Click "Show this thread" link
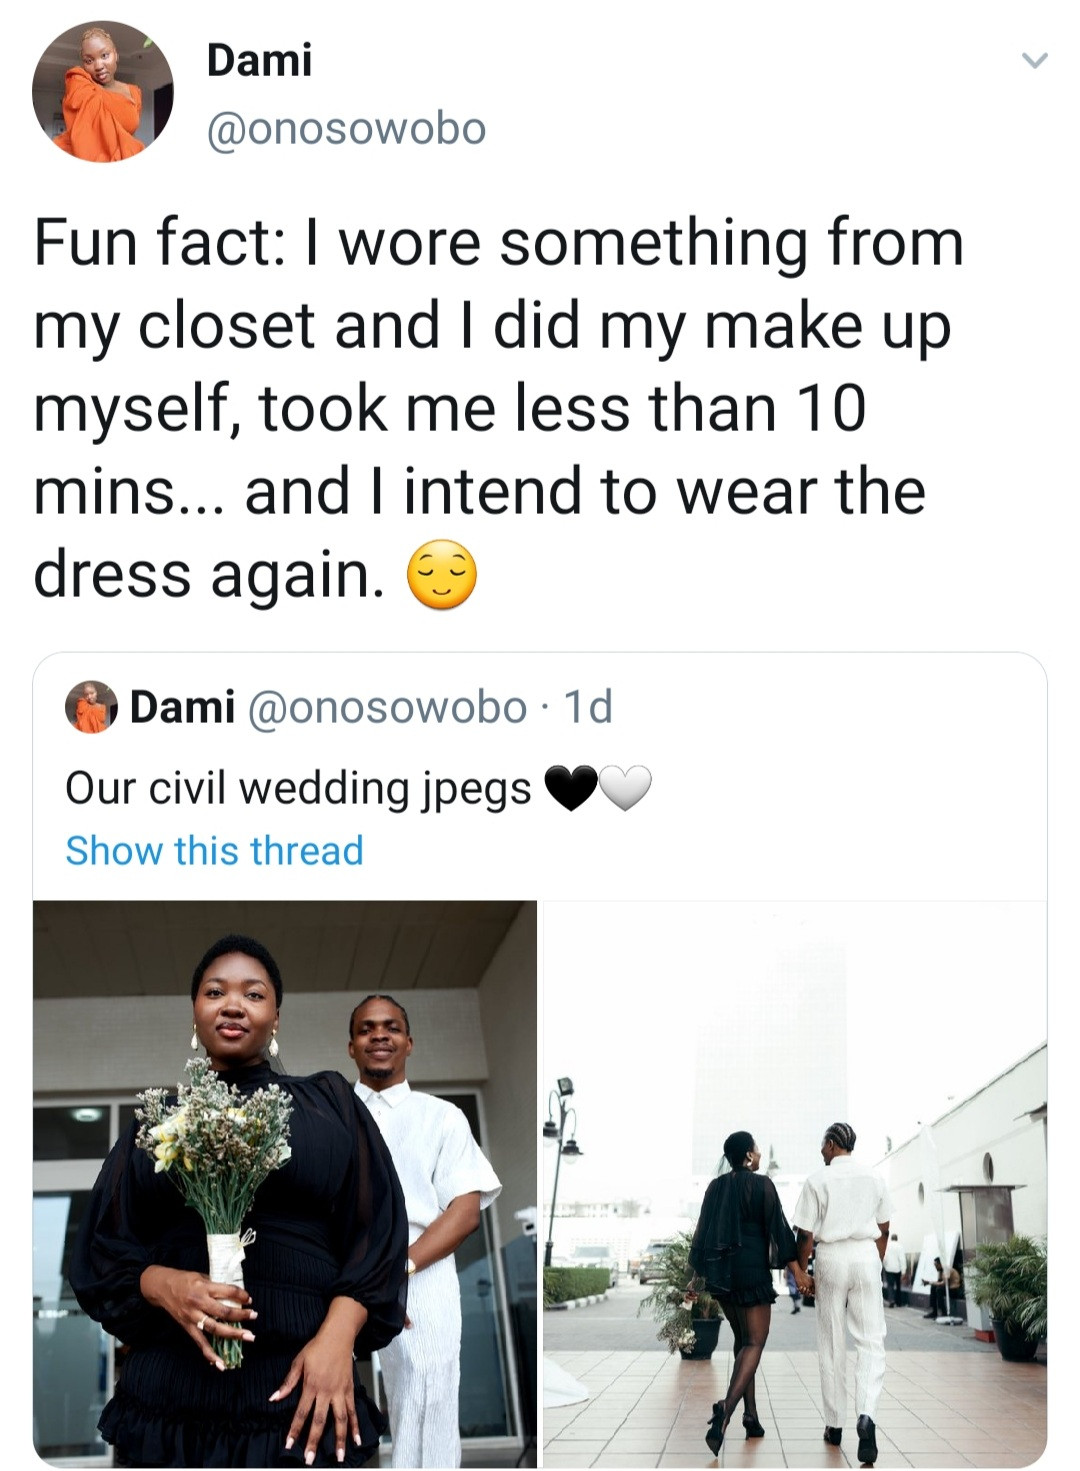This screenshot has width=1080, height=1471. (x=214, y=850)
